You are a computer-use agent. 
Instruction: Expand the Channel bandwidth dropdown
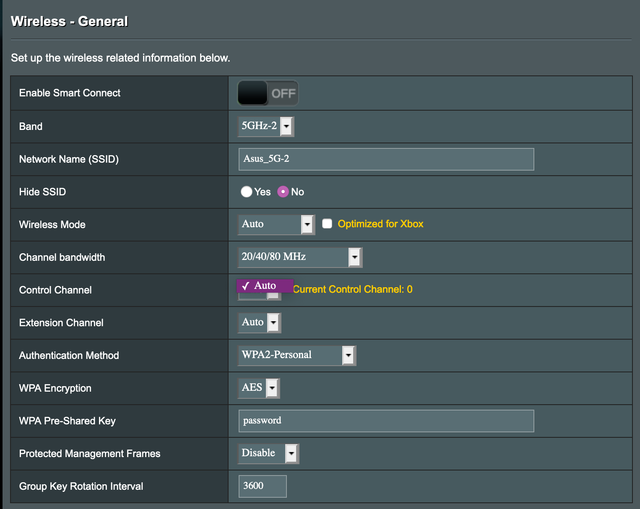pyautogui.click(x=300, y=257)
